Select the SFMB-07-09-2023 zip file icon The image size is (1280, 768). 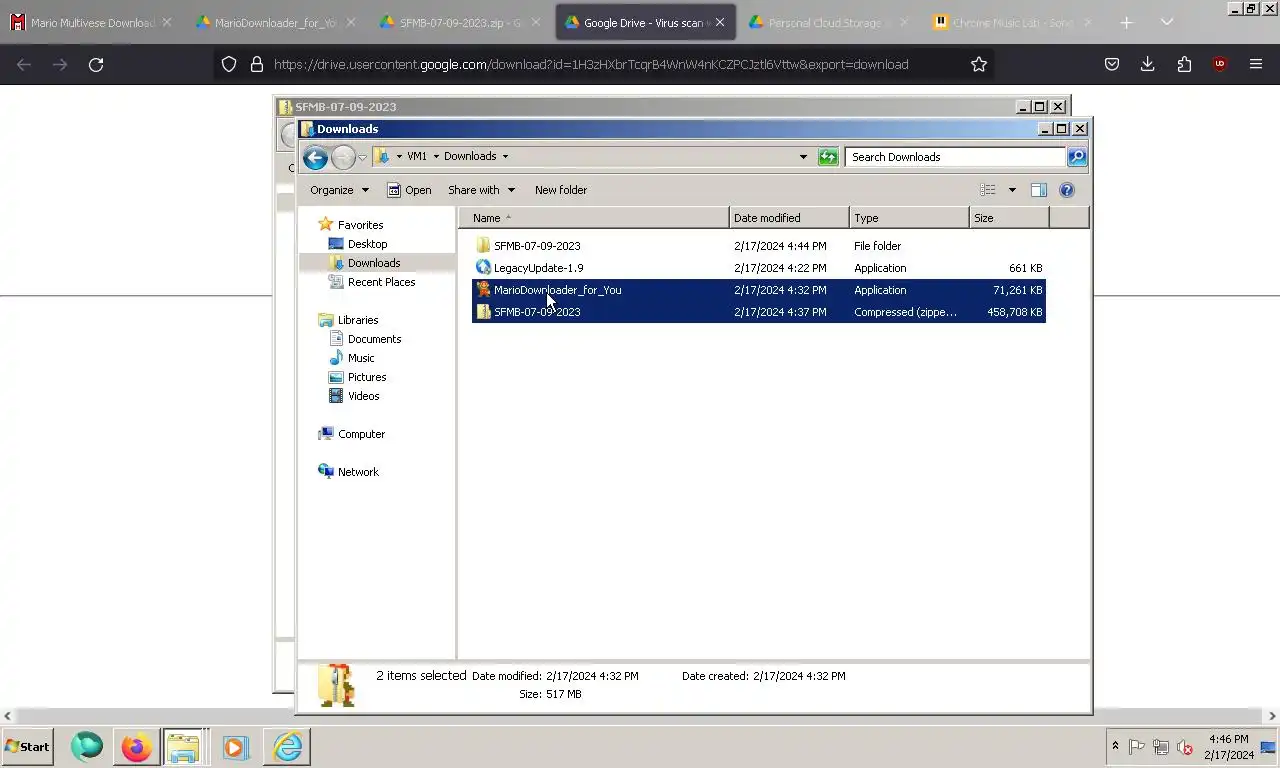click(x=483, y=312)
